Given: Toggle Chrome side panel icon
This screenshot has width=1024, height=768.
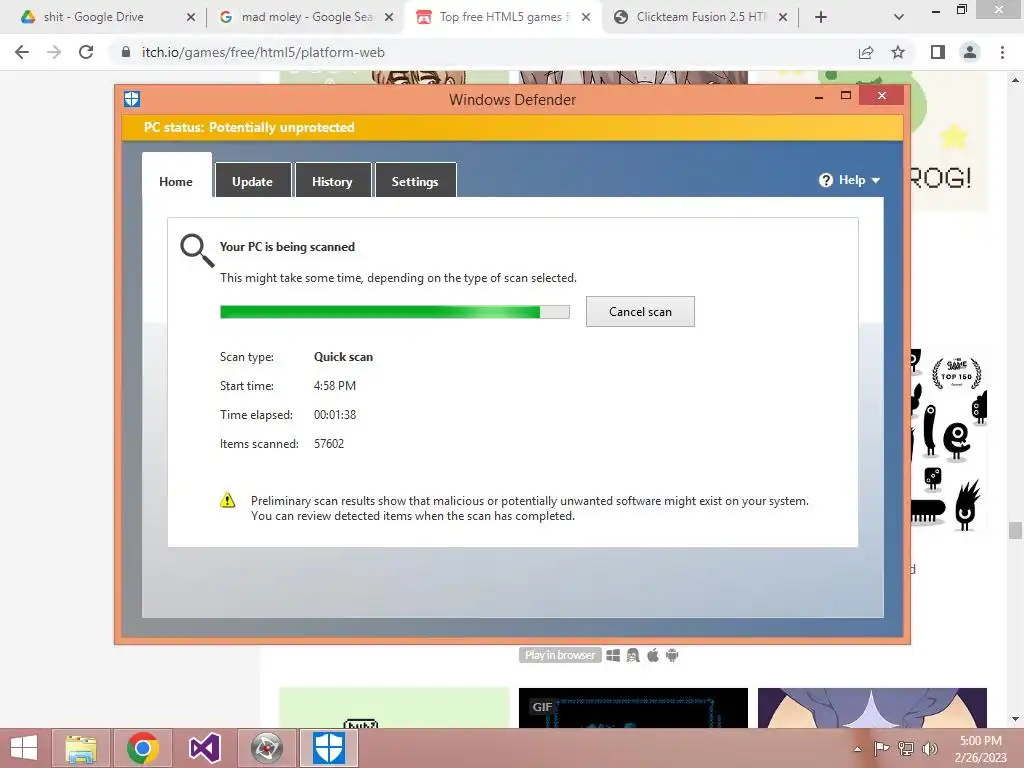Looking at the screenshot, I should point(938,52).
